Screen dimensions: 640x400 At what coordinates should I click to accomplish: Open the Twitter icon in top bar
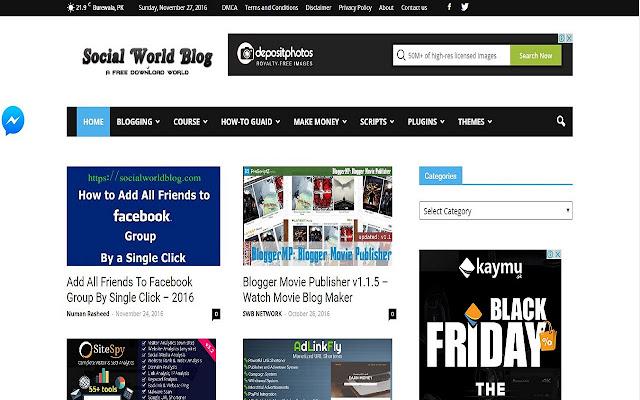pos(464,7)
